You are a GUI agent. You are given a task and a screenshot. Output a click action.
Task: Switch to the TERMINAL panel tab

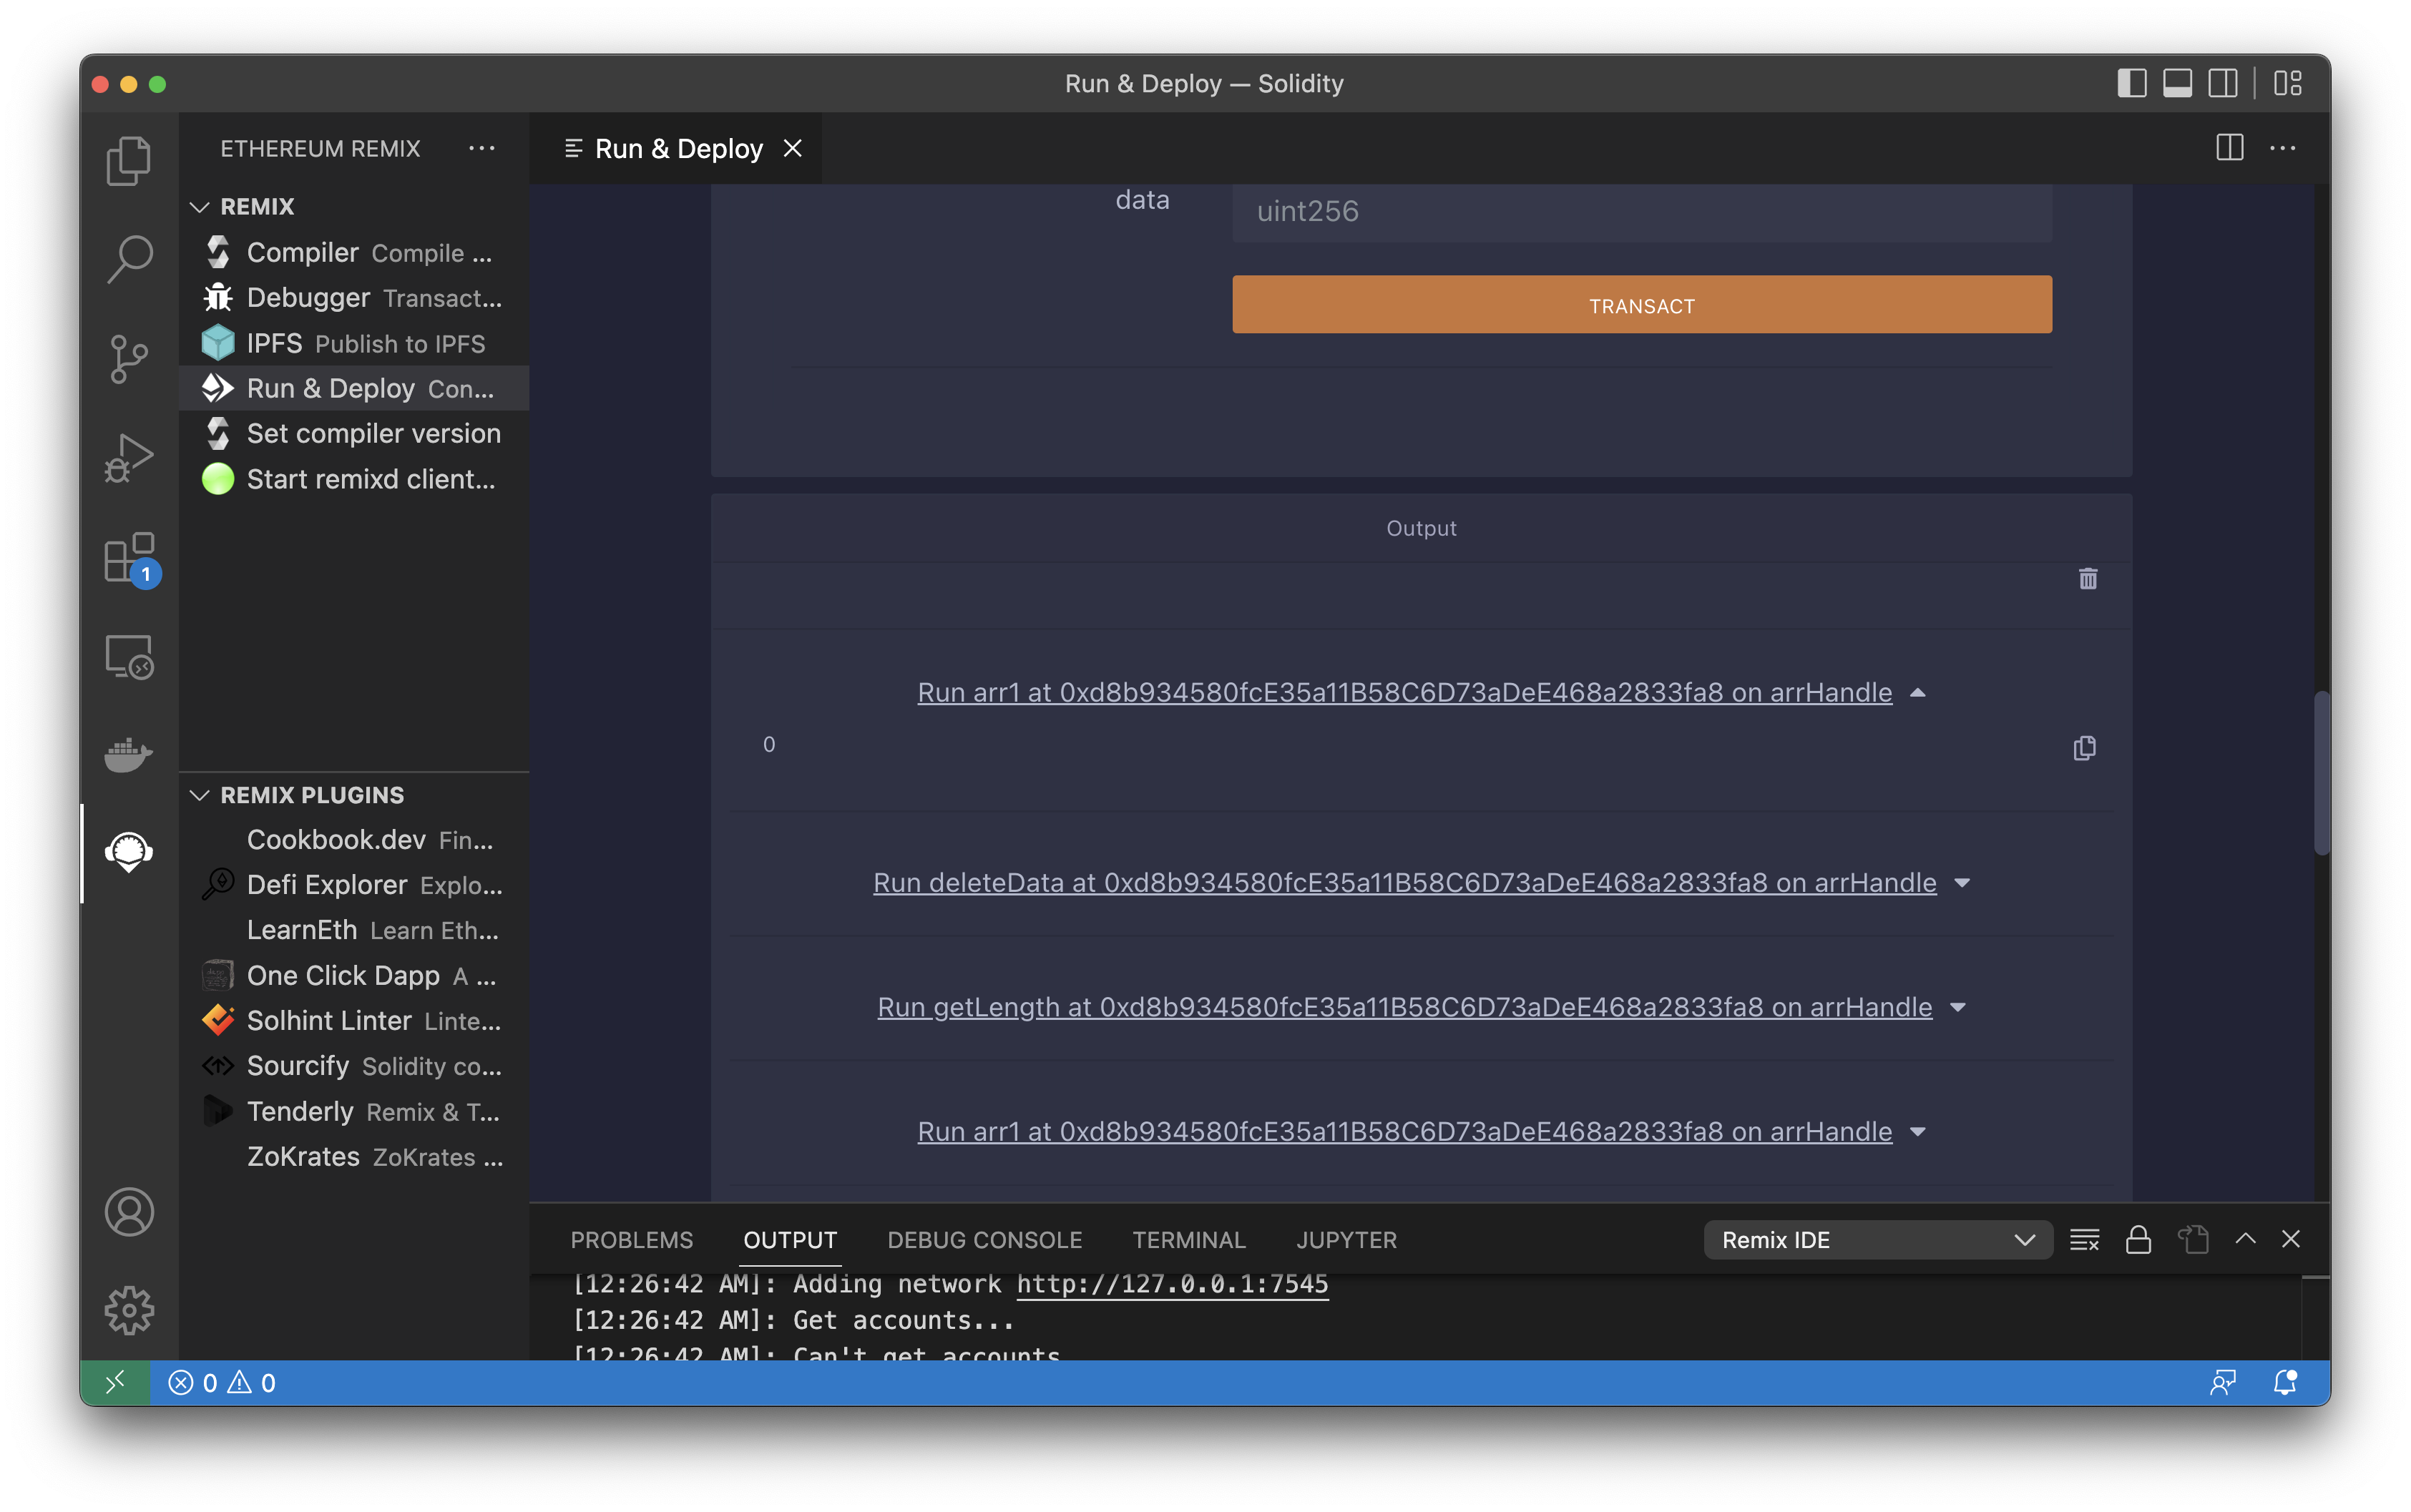pos(1188,1240)
